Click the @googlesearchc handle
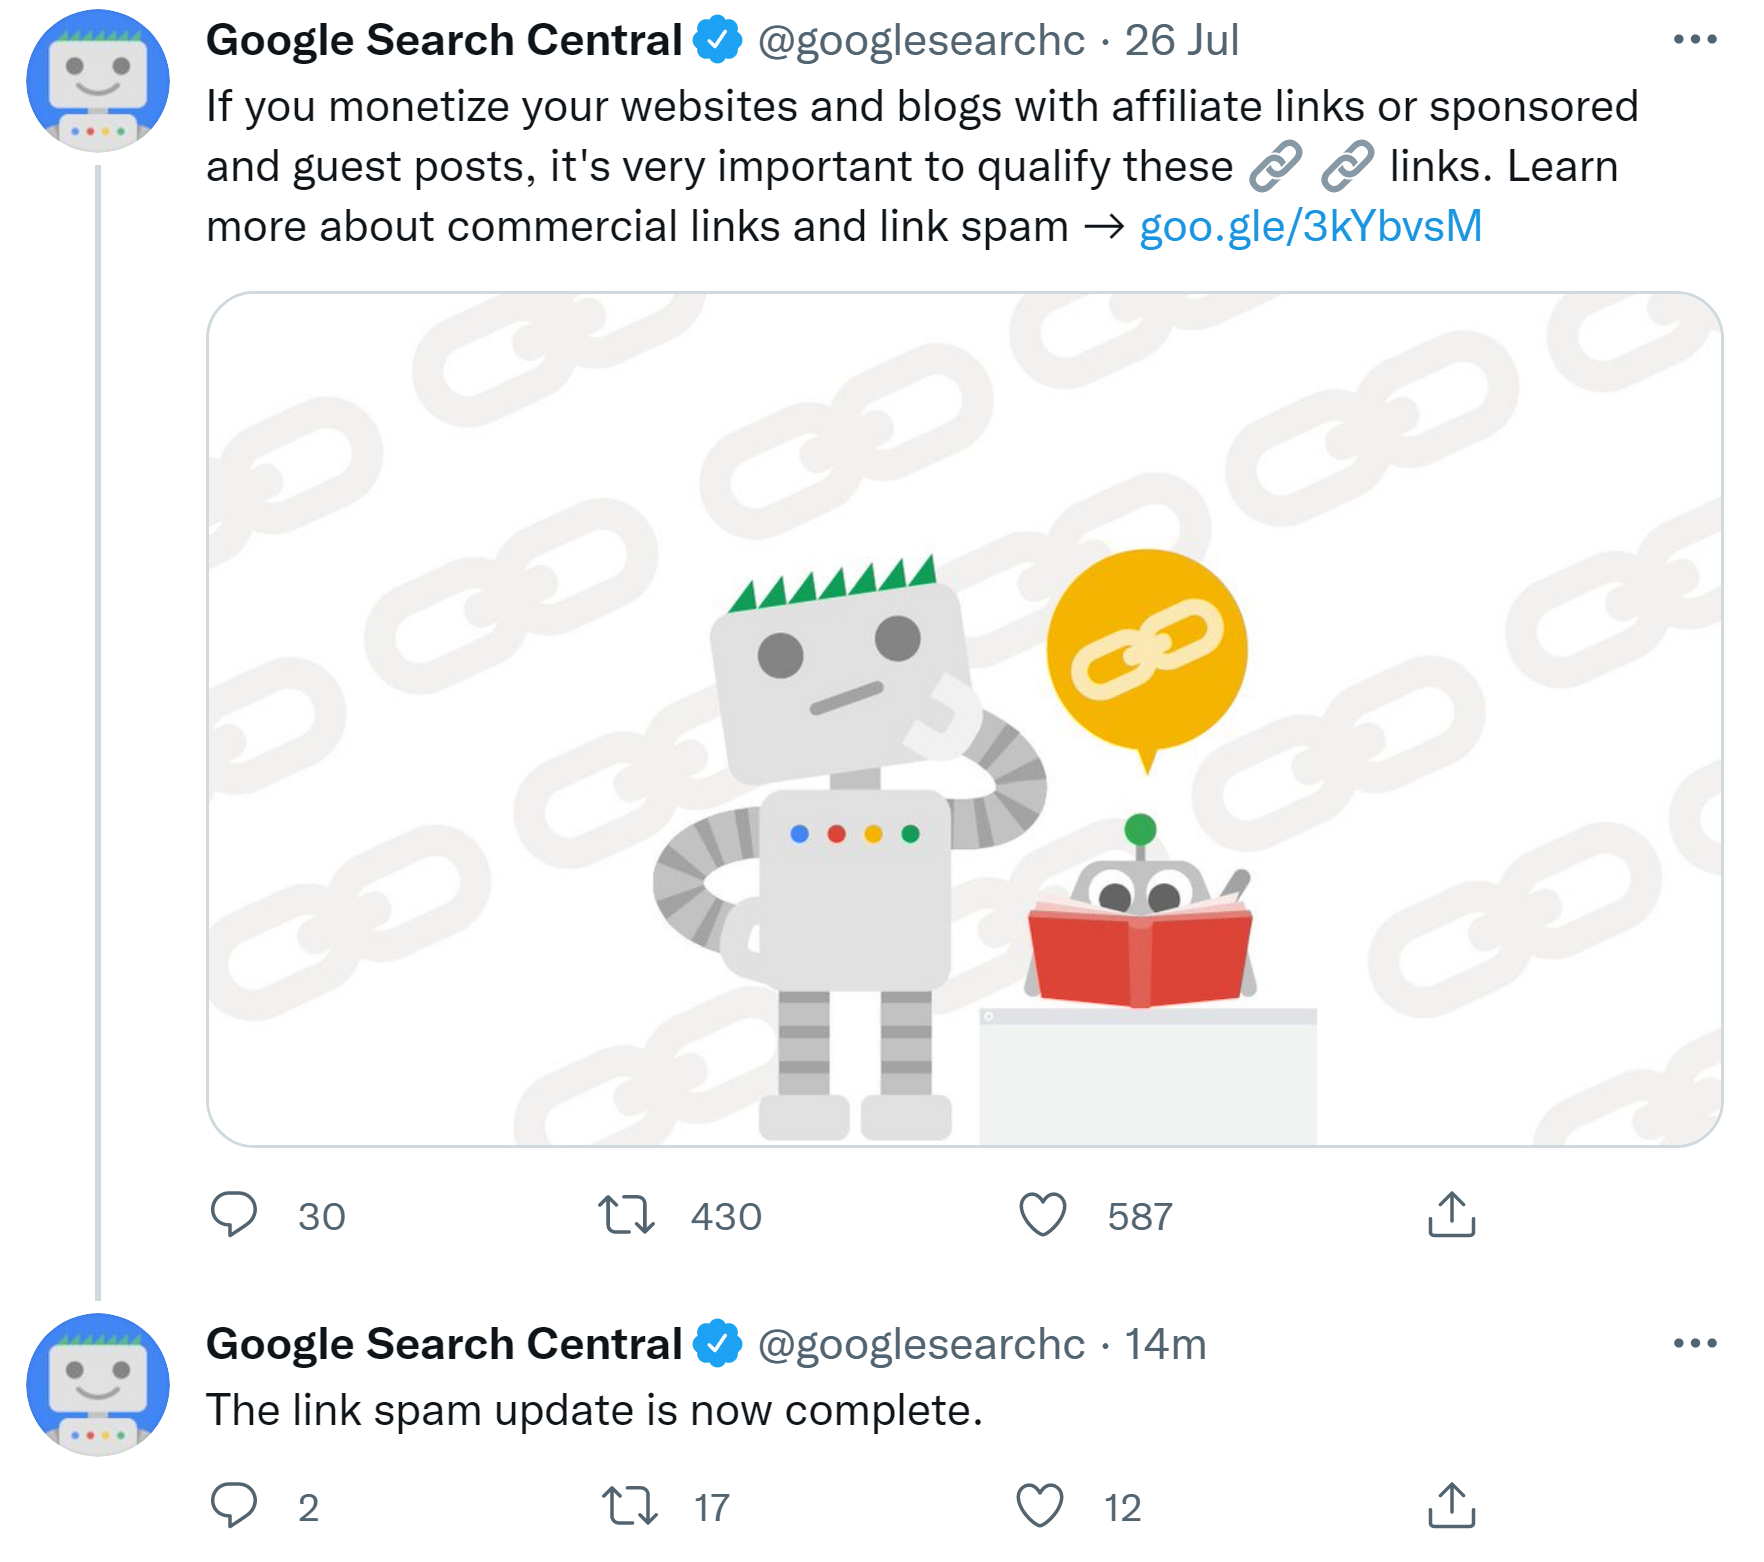This screenshot has height=1562, width=1764. pos(918,40)
